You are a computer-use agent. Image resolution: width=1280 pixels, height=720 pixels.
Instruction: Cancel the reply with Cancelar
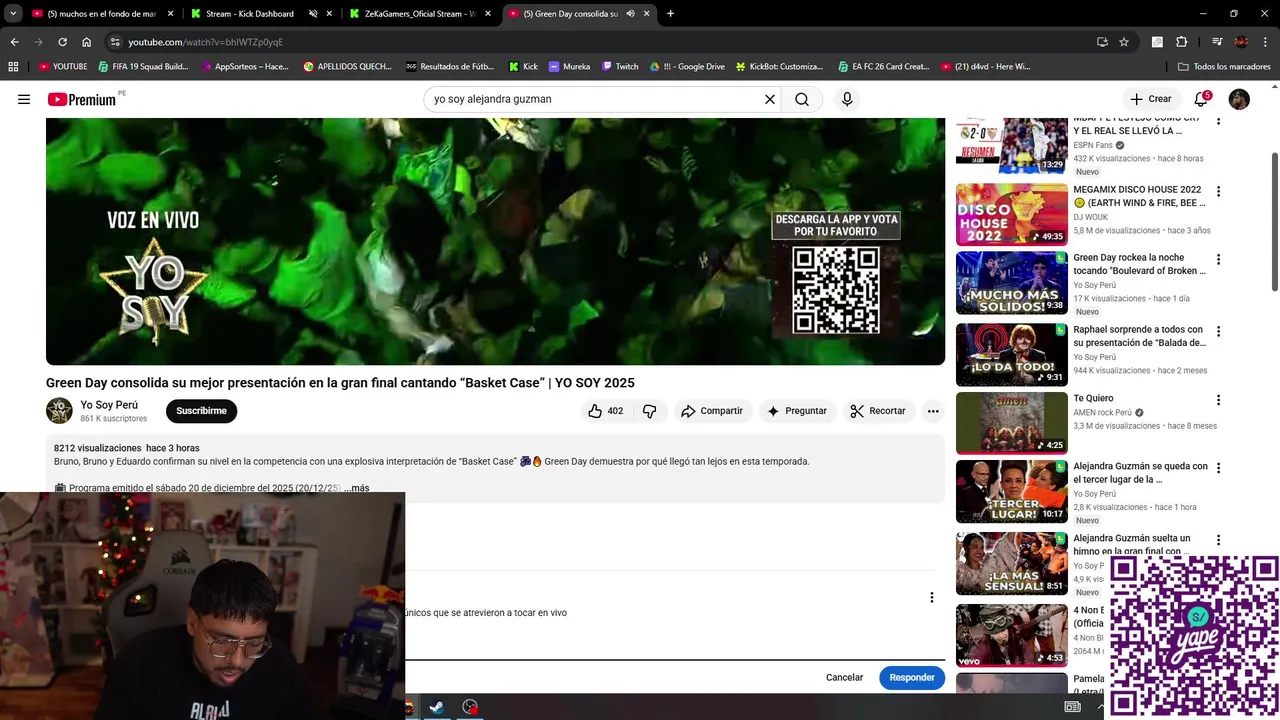tap(844, 678)
